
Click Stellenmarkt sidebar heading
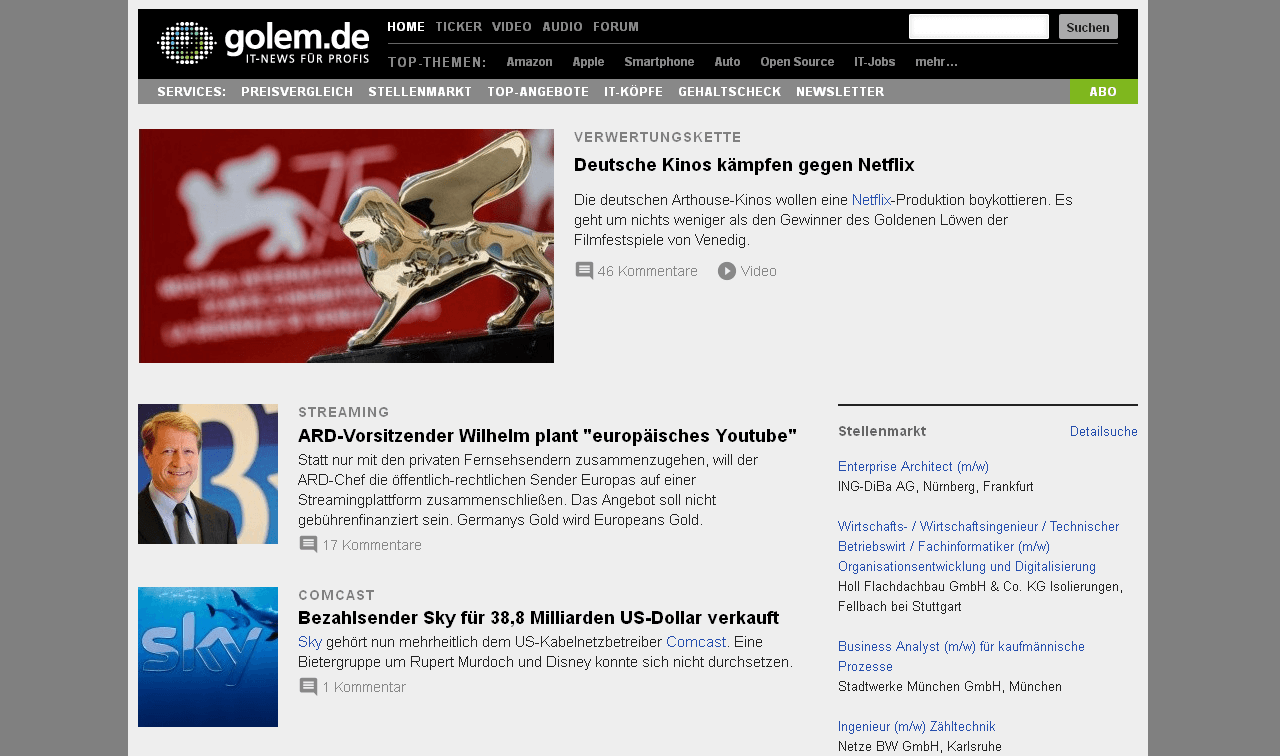tap(882, 431)
